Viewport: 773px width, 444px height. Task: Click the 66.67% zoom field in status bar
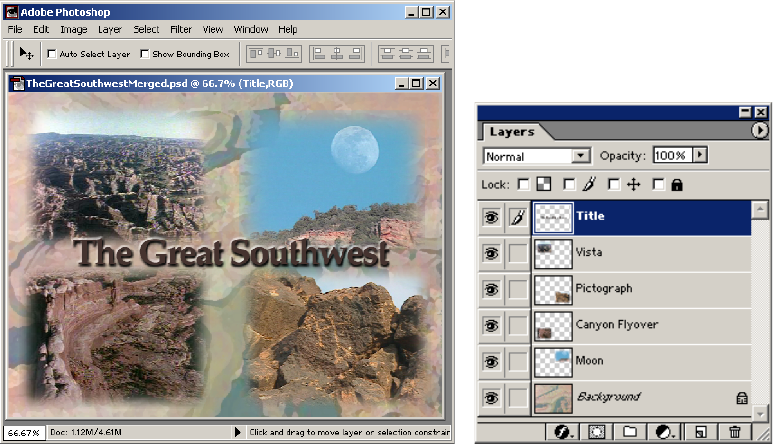[x=24, y=433]
